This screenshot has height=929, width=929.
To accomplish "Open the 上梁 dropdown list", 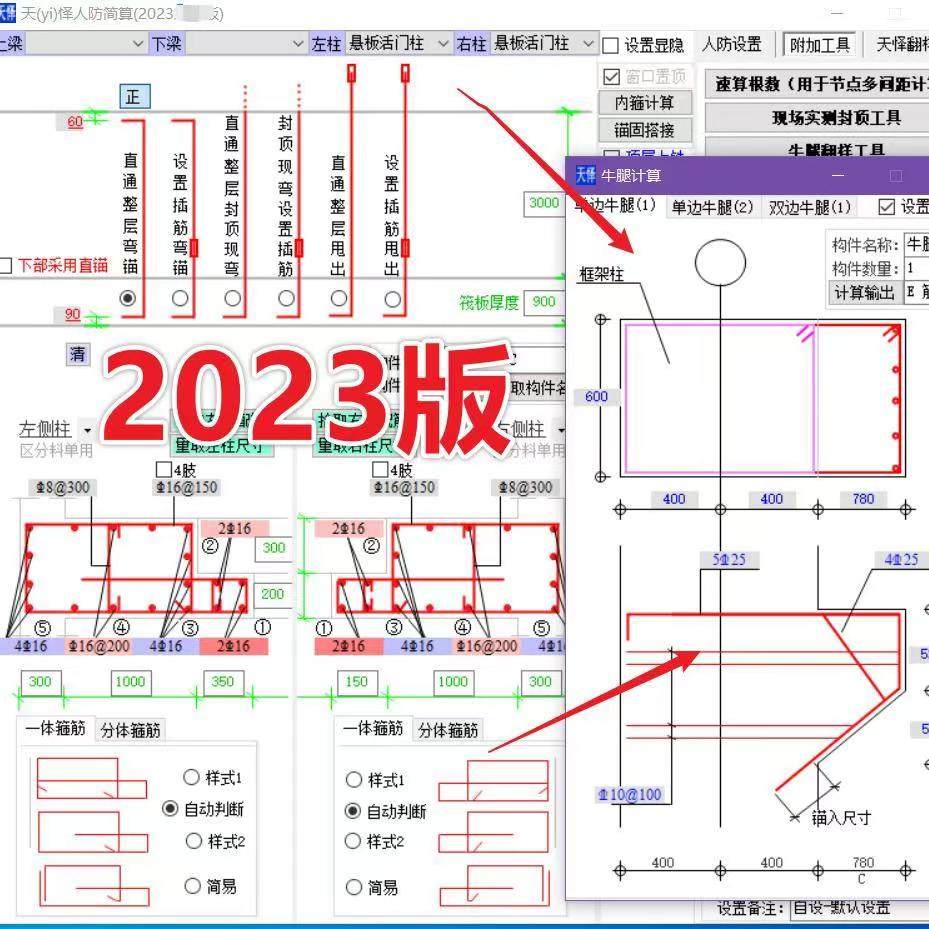I will click(x=137, y=44).
